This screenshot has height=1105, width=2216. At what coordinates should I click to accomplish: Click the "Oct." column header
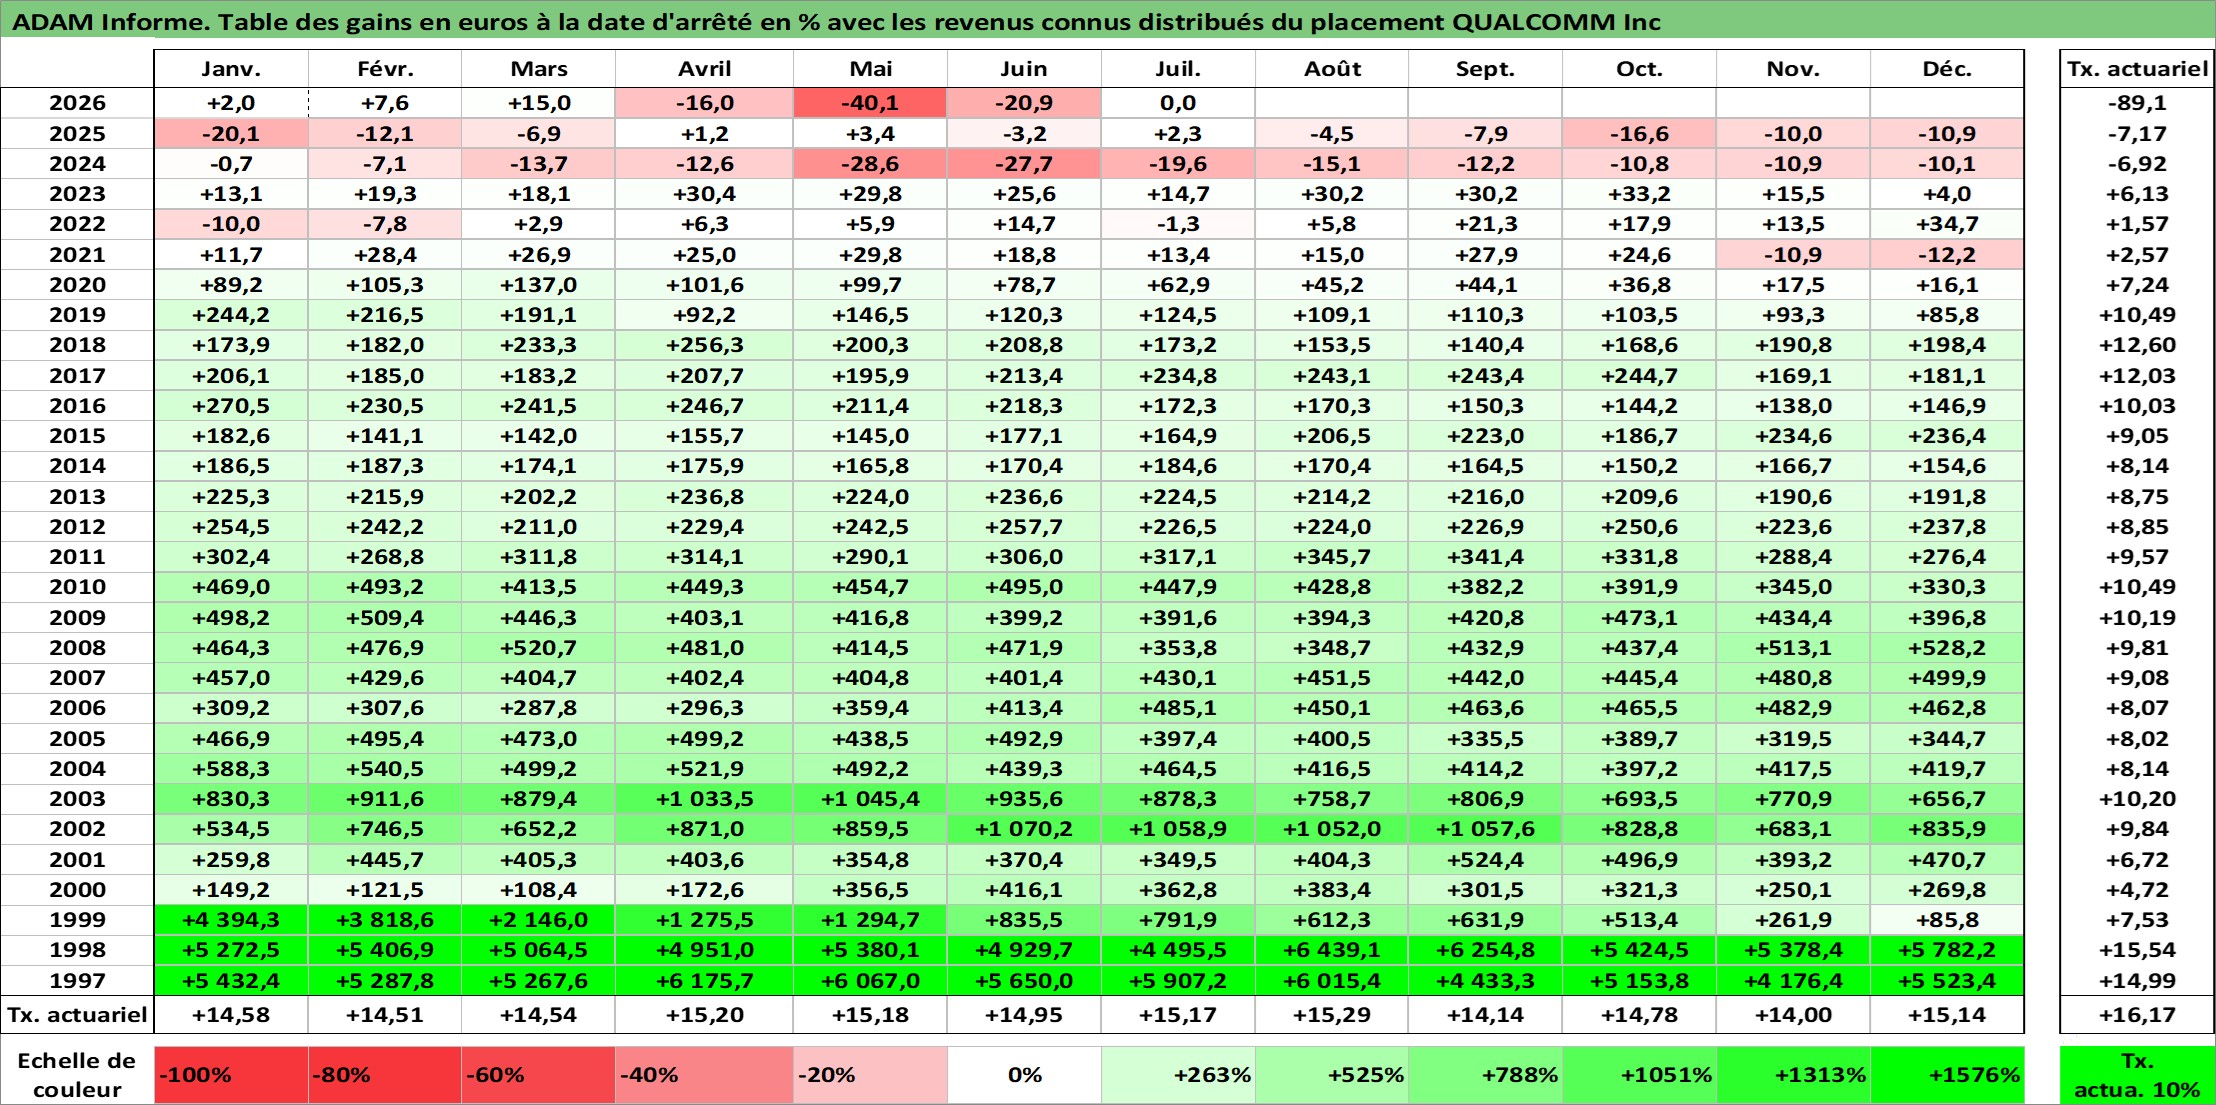coord(1640,69)
